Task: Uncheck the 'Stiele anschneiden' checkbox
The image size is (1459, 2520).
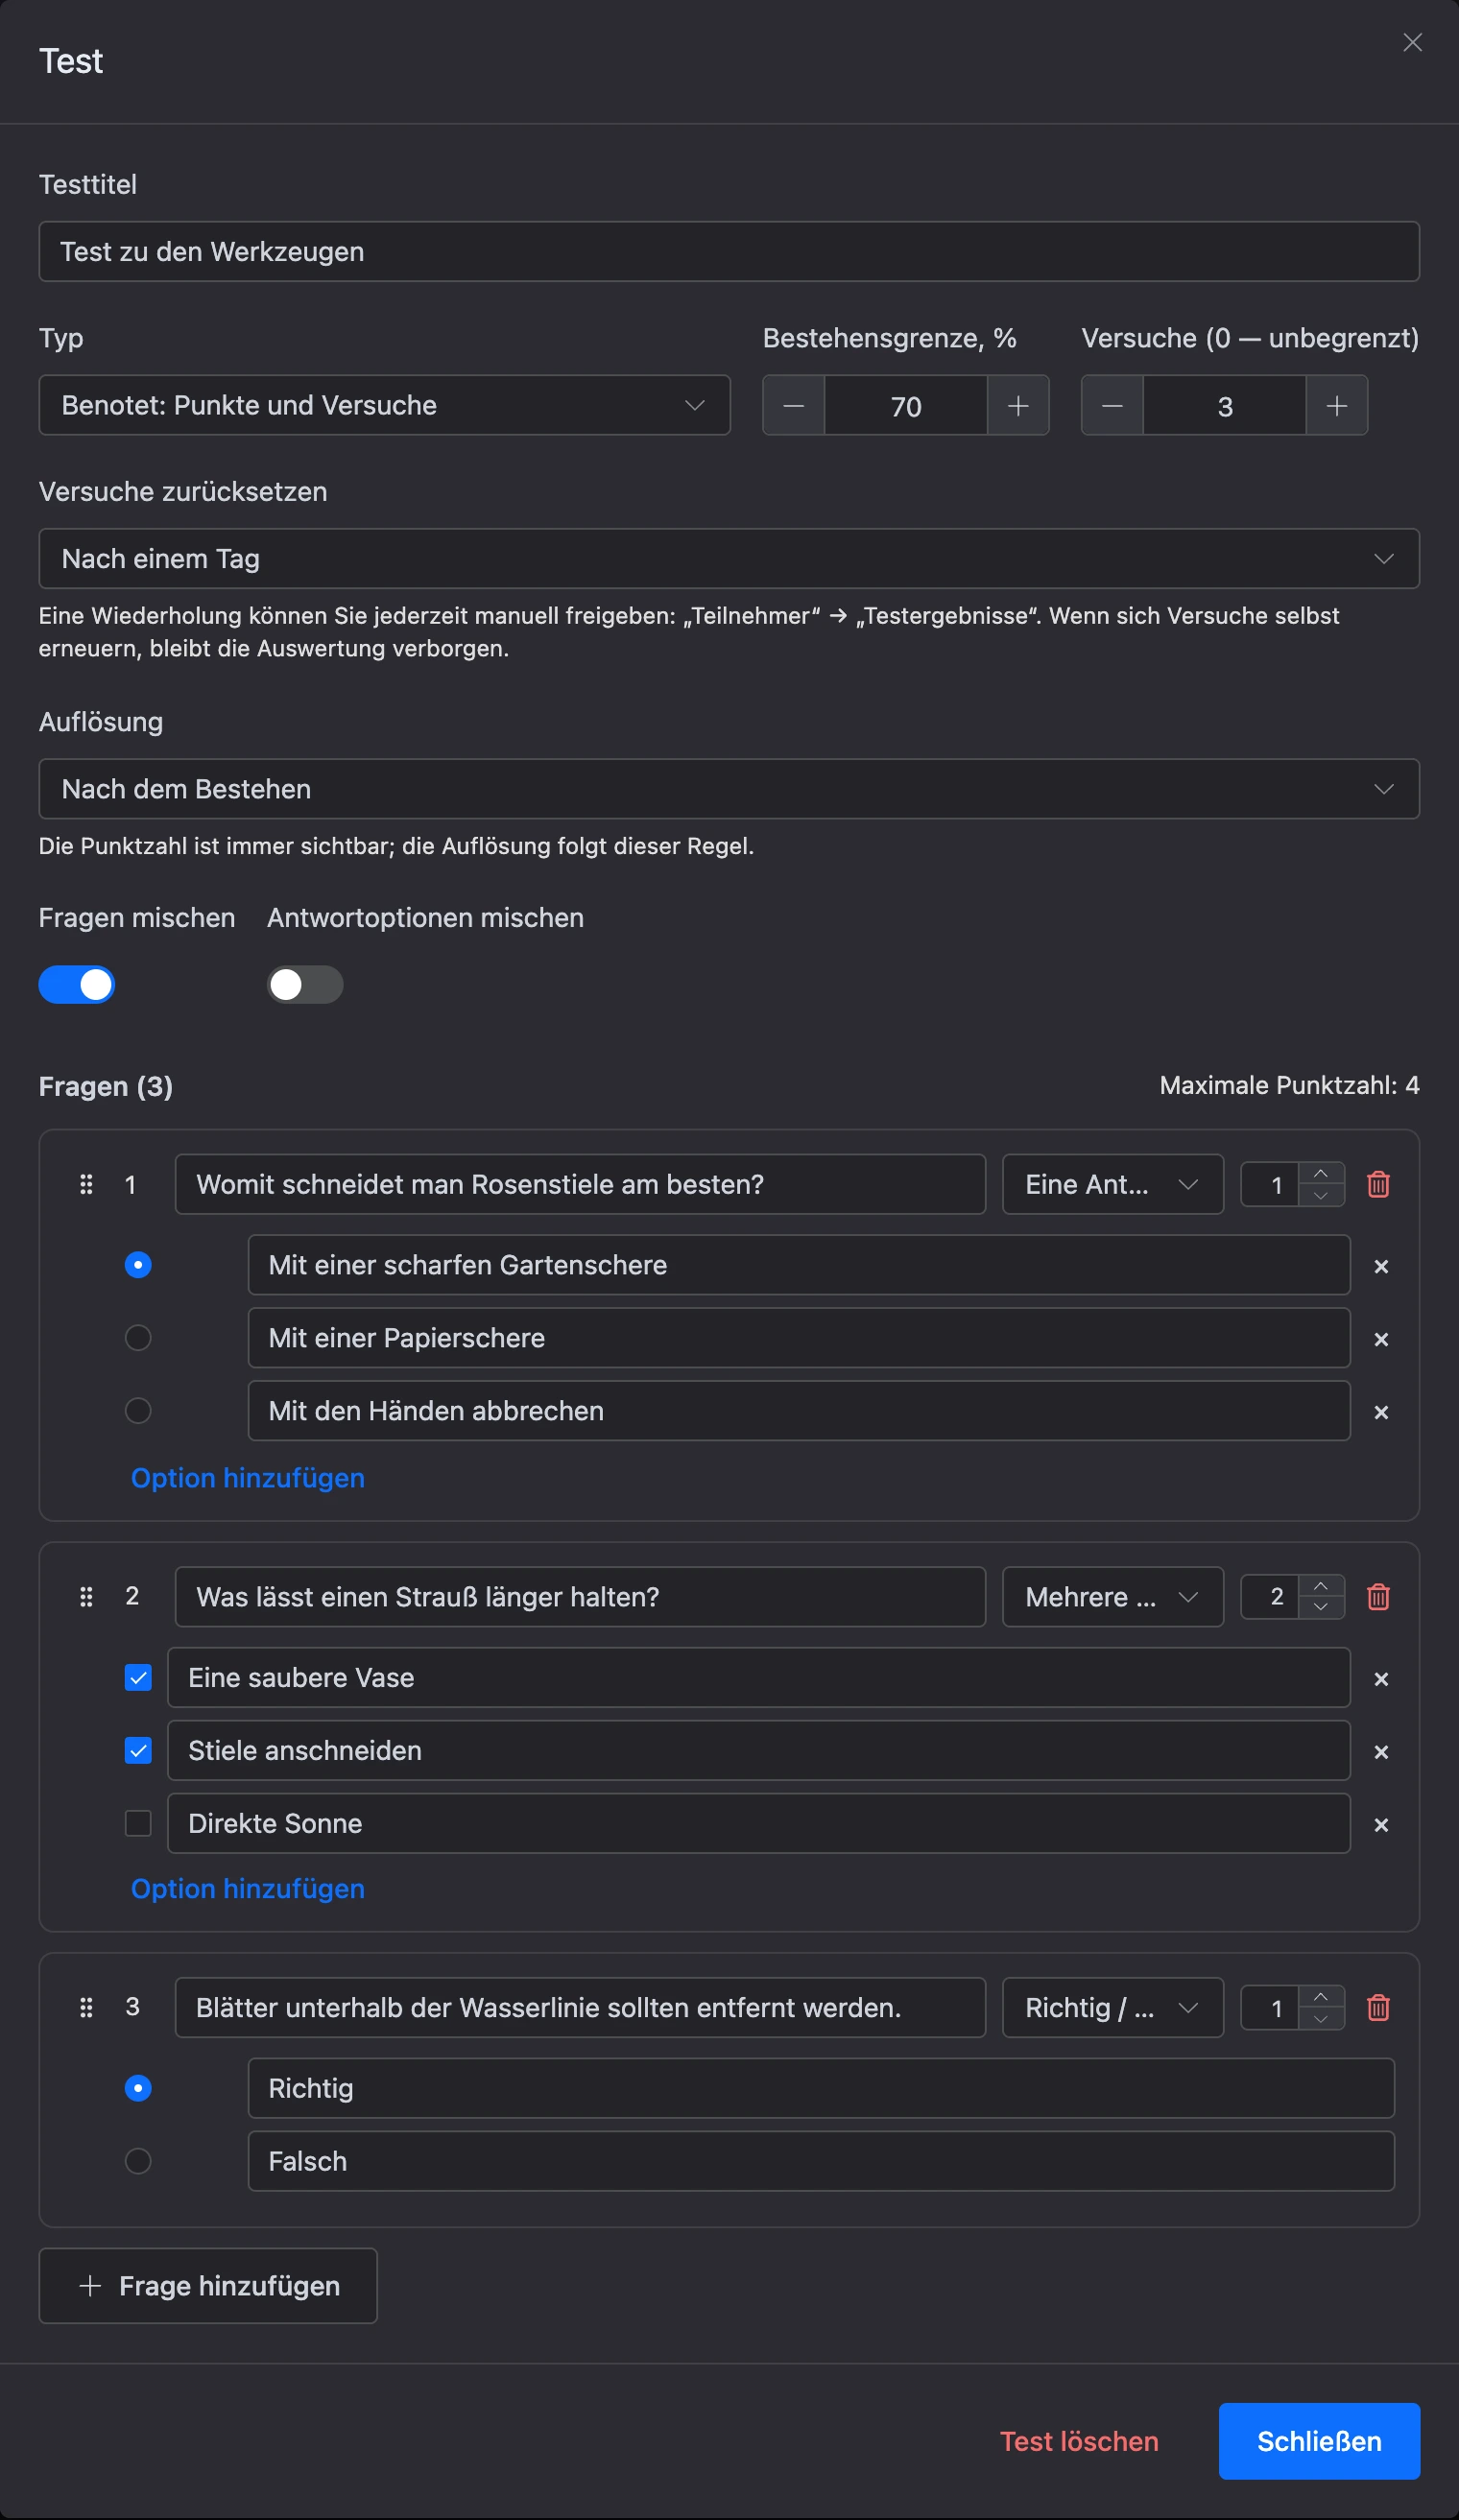Action: point(138,1751)
